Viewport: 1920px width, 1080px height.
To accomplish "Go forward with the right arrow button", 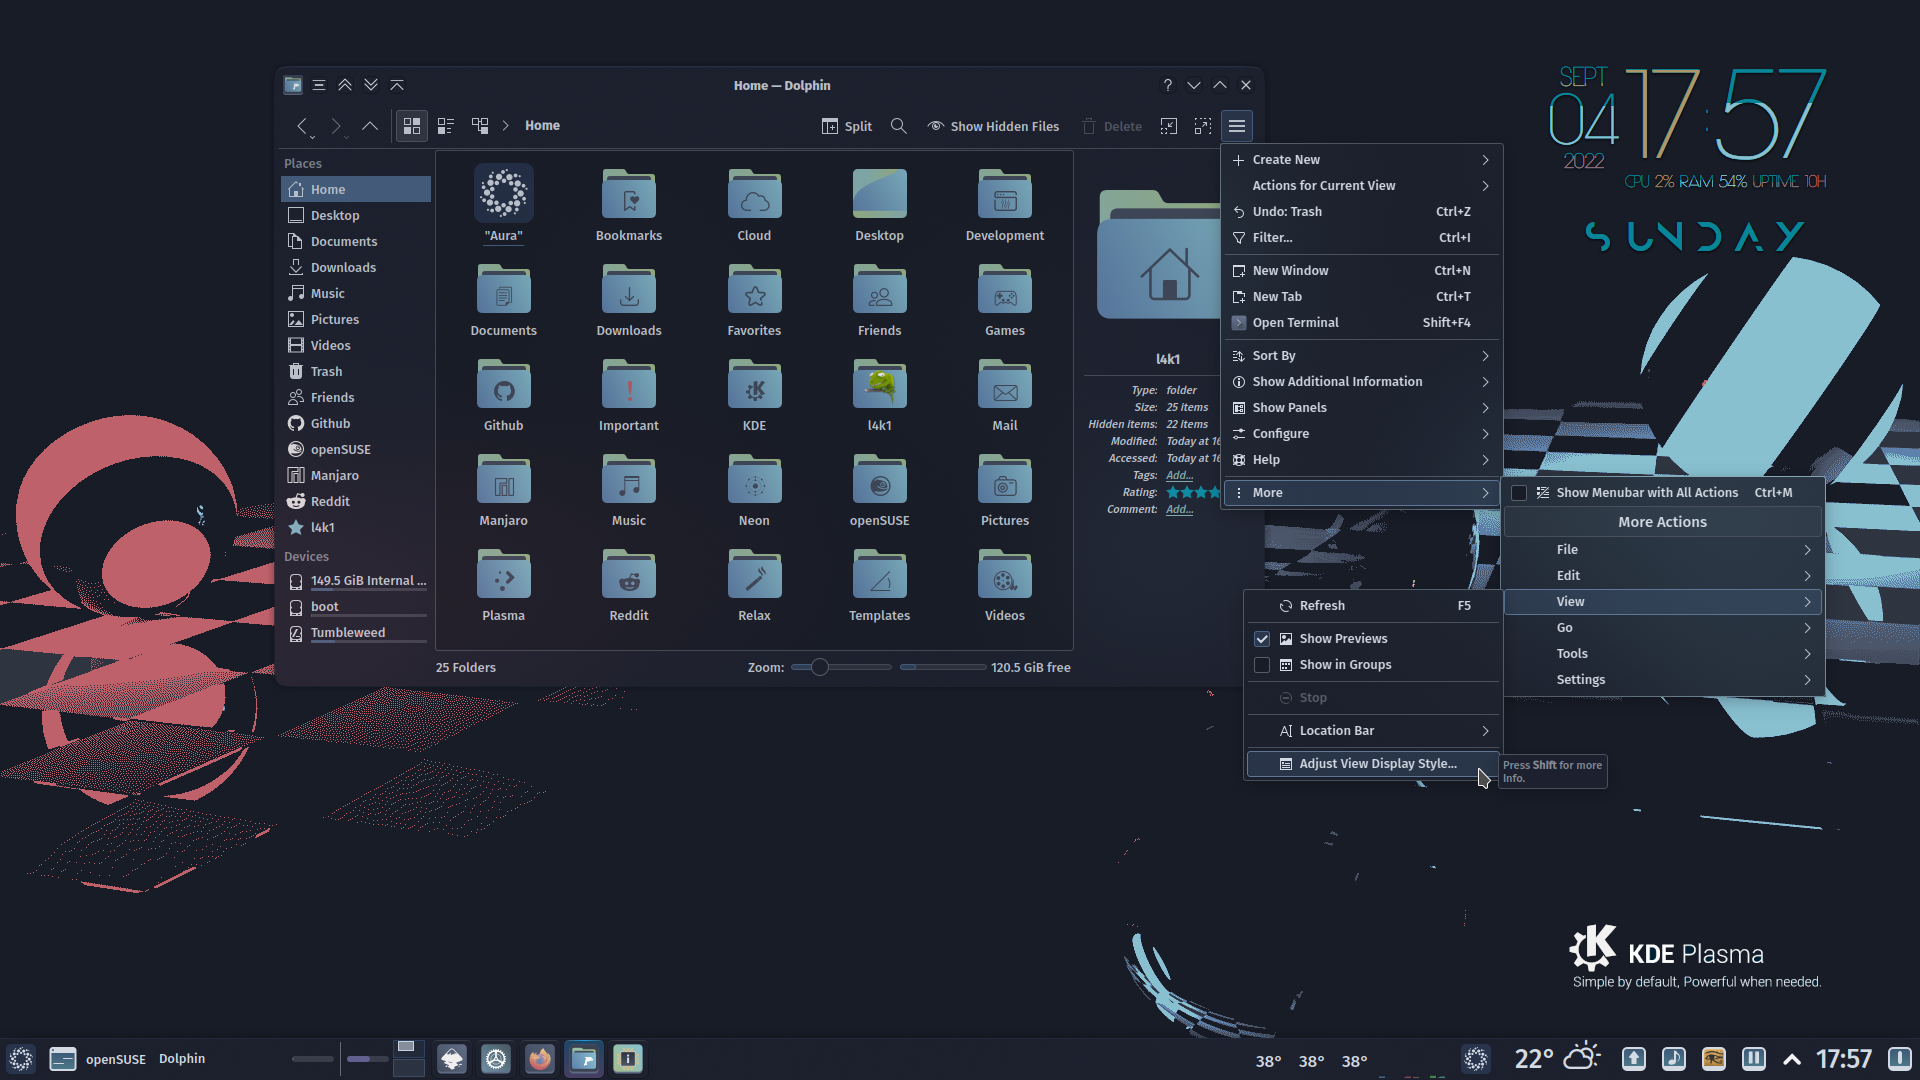I will coord(336,126).
